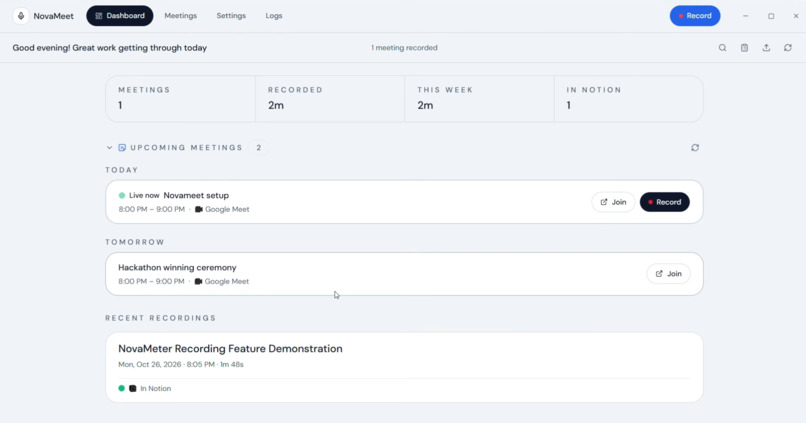This screenshot has height=423, width=806.
Task: Click Google Meet camera icon for Novameet setup
Action: (x=198, y=209)
